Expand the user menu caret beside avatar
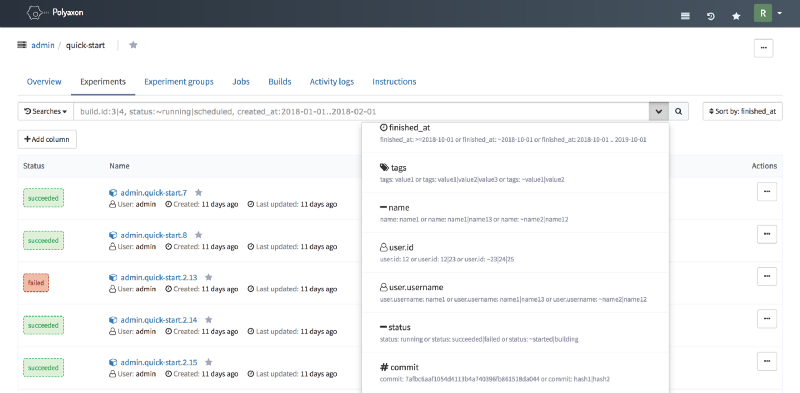The height and width of the screenshot is (393, 800). pyautogui.click(x=780, y=13)
